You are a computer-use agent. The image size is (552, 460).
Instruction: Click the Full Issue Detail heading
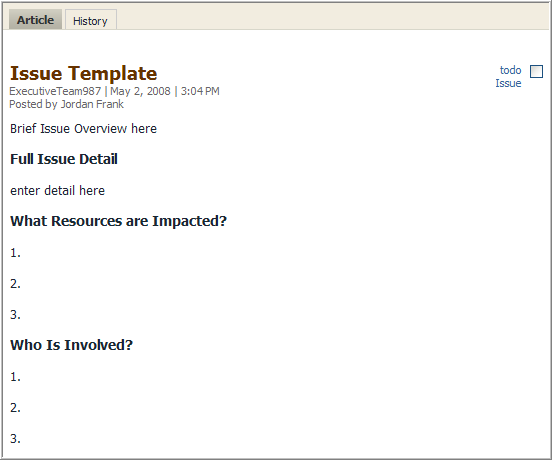[x=64, y=159]
